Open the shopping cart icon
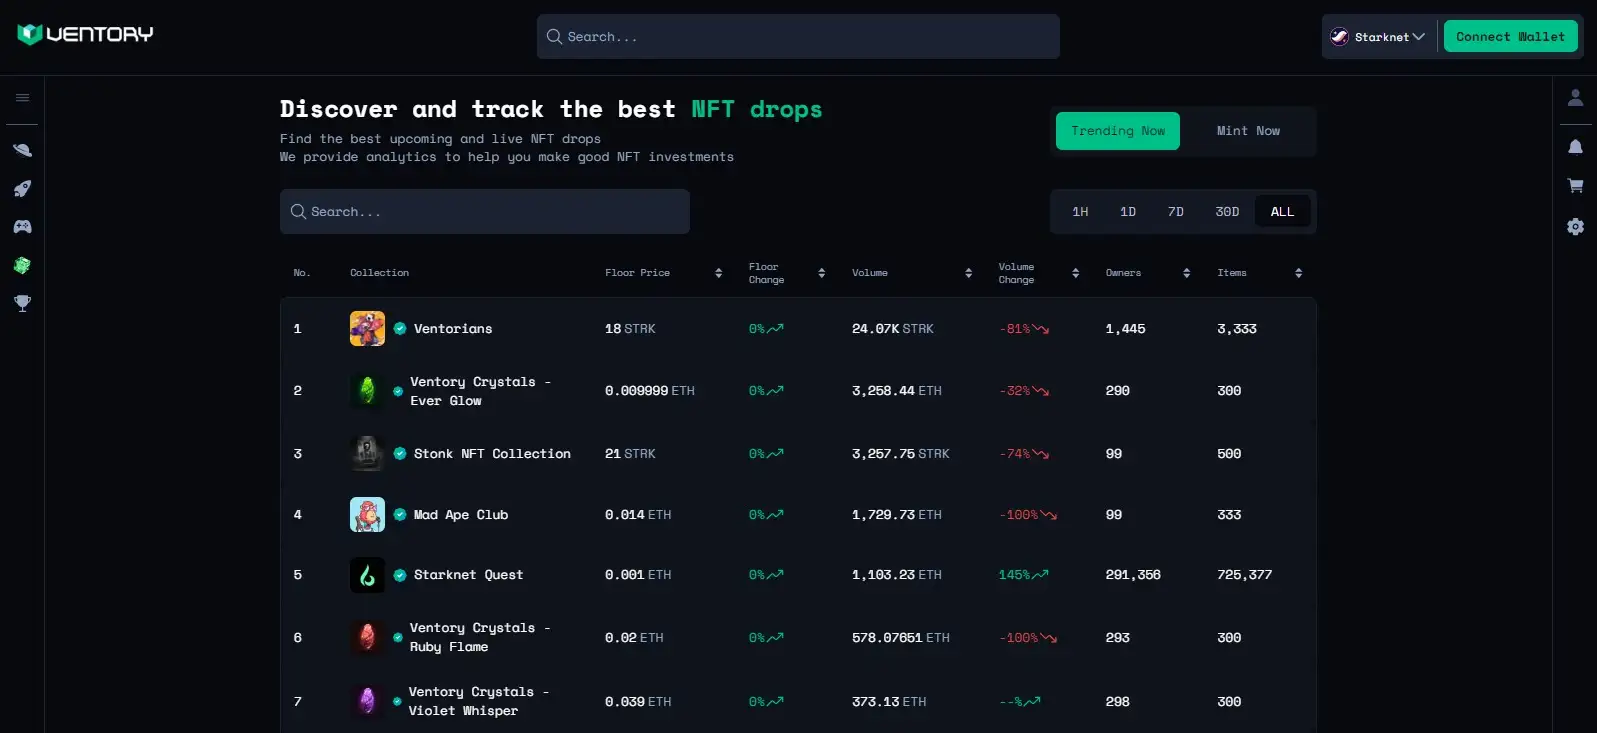 click(x=1575, y=186)
